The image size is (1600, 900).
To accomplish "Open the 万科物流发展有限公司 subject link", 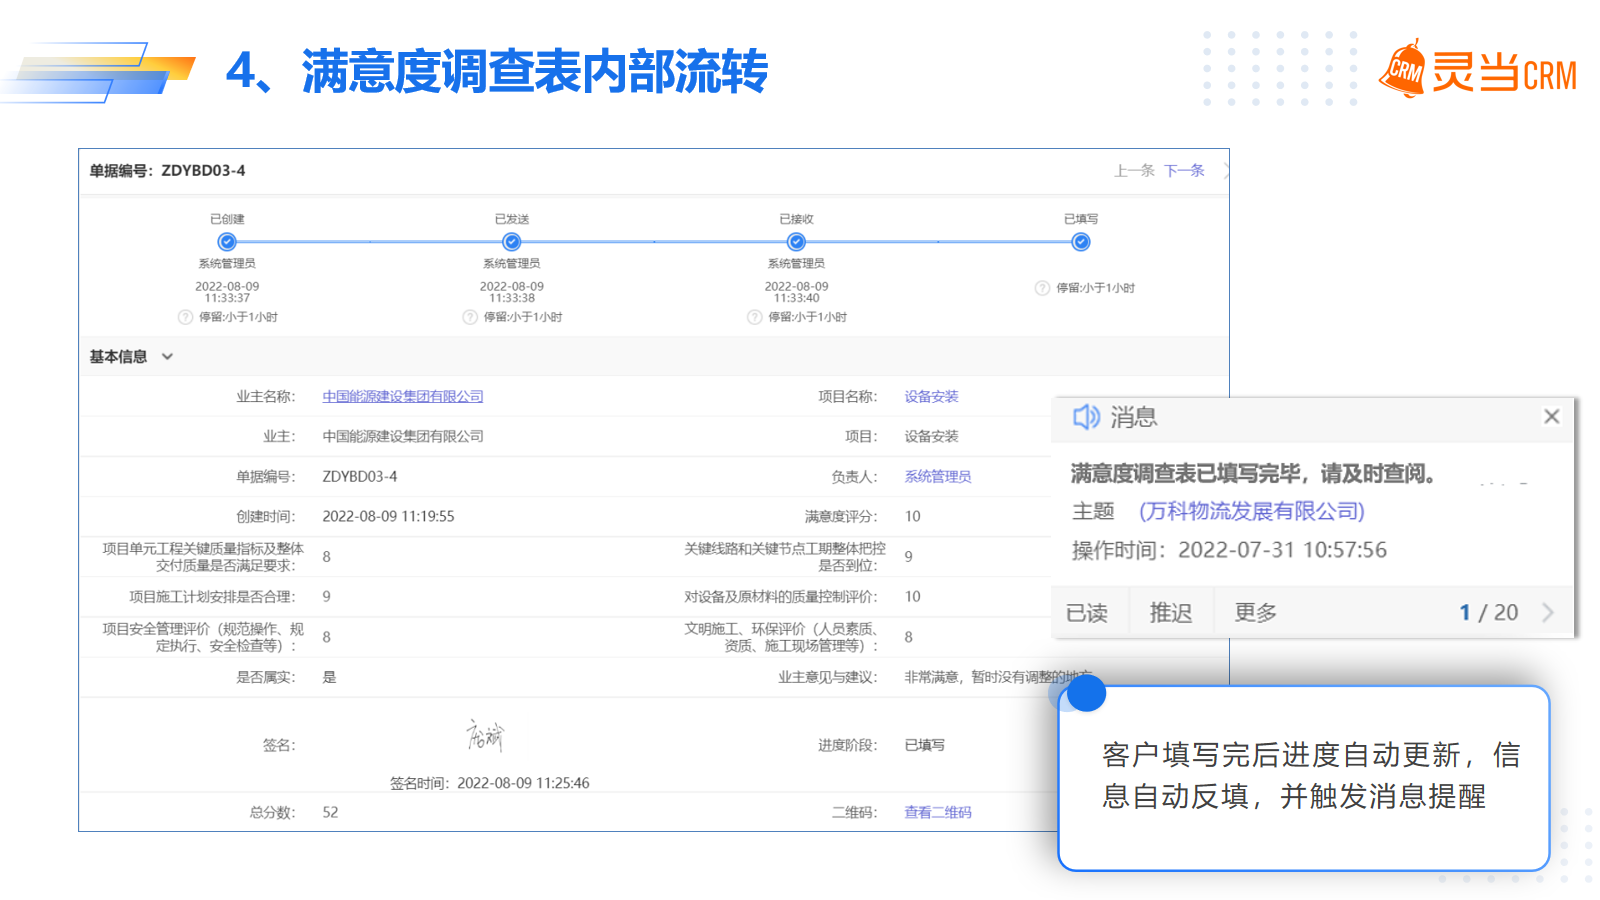I will point(1251,512).
